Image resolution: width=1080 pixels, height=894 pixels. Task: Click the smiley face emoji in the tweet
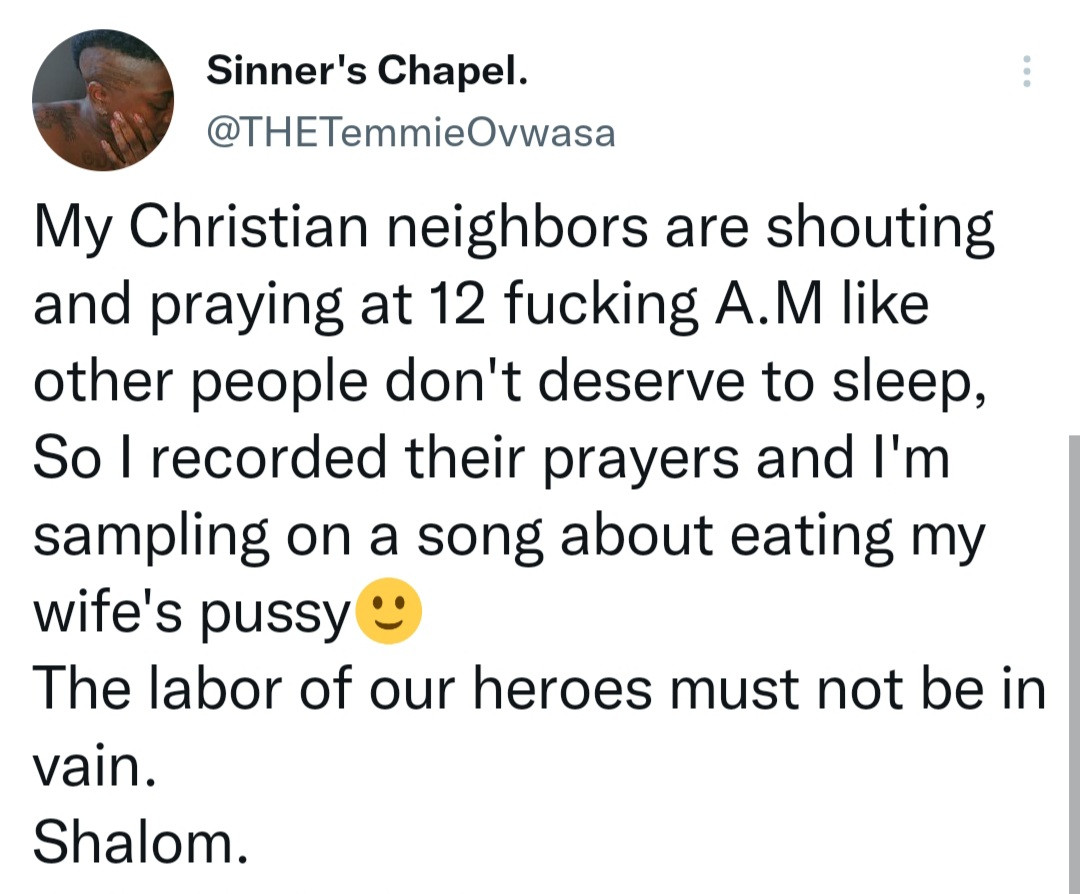point(388,610)
